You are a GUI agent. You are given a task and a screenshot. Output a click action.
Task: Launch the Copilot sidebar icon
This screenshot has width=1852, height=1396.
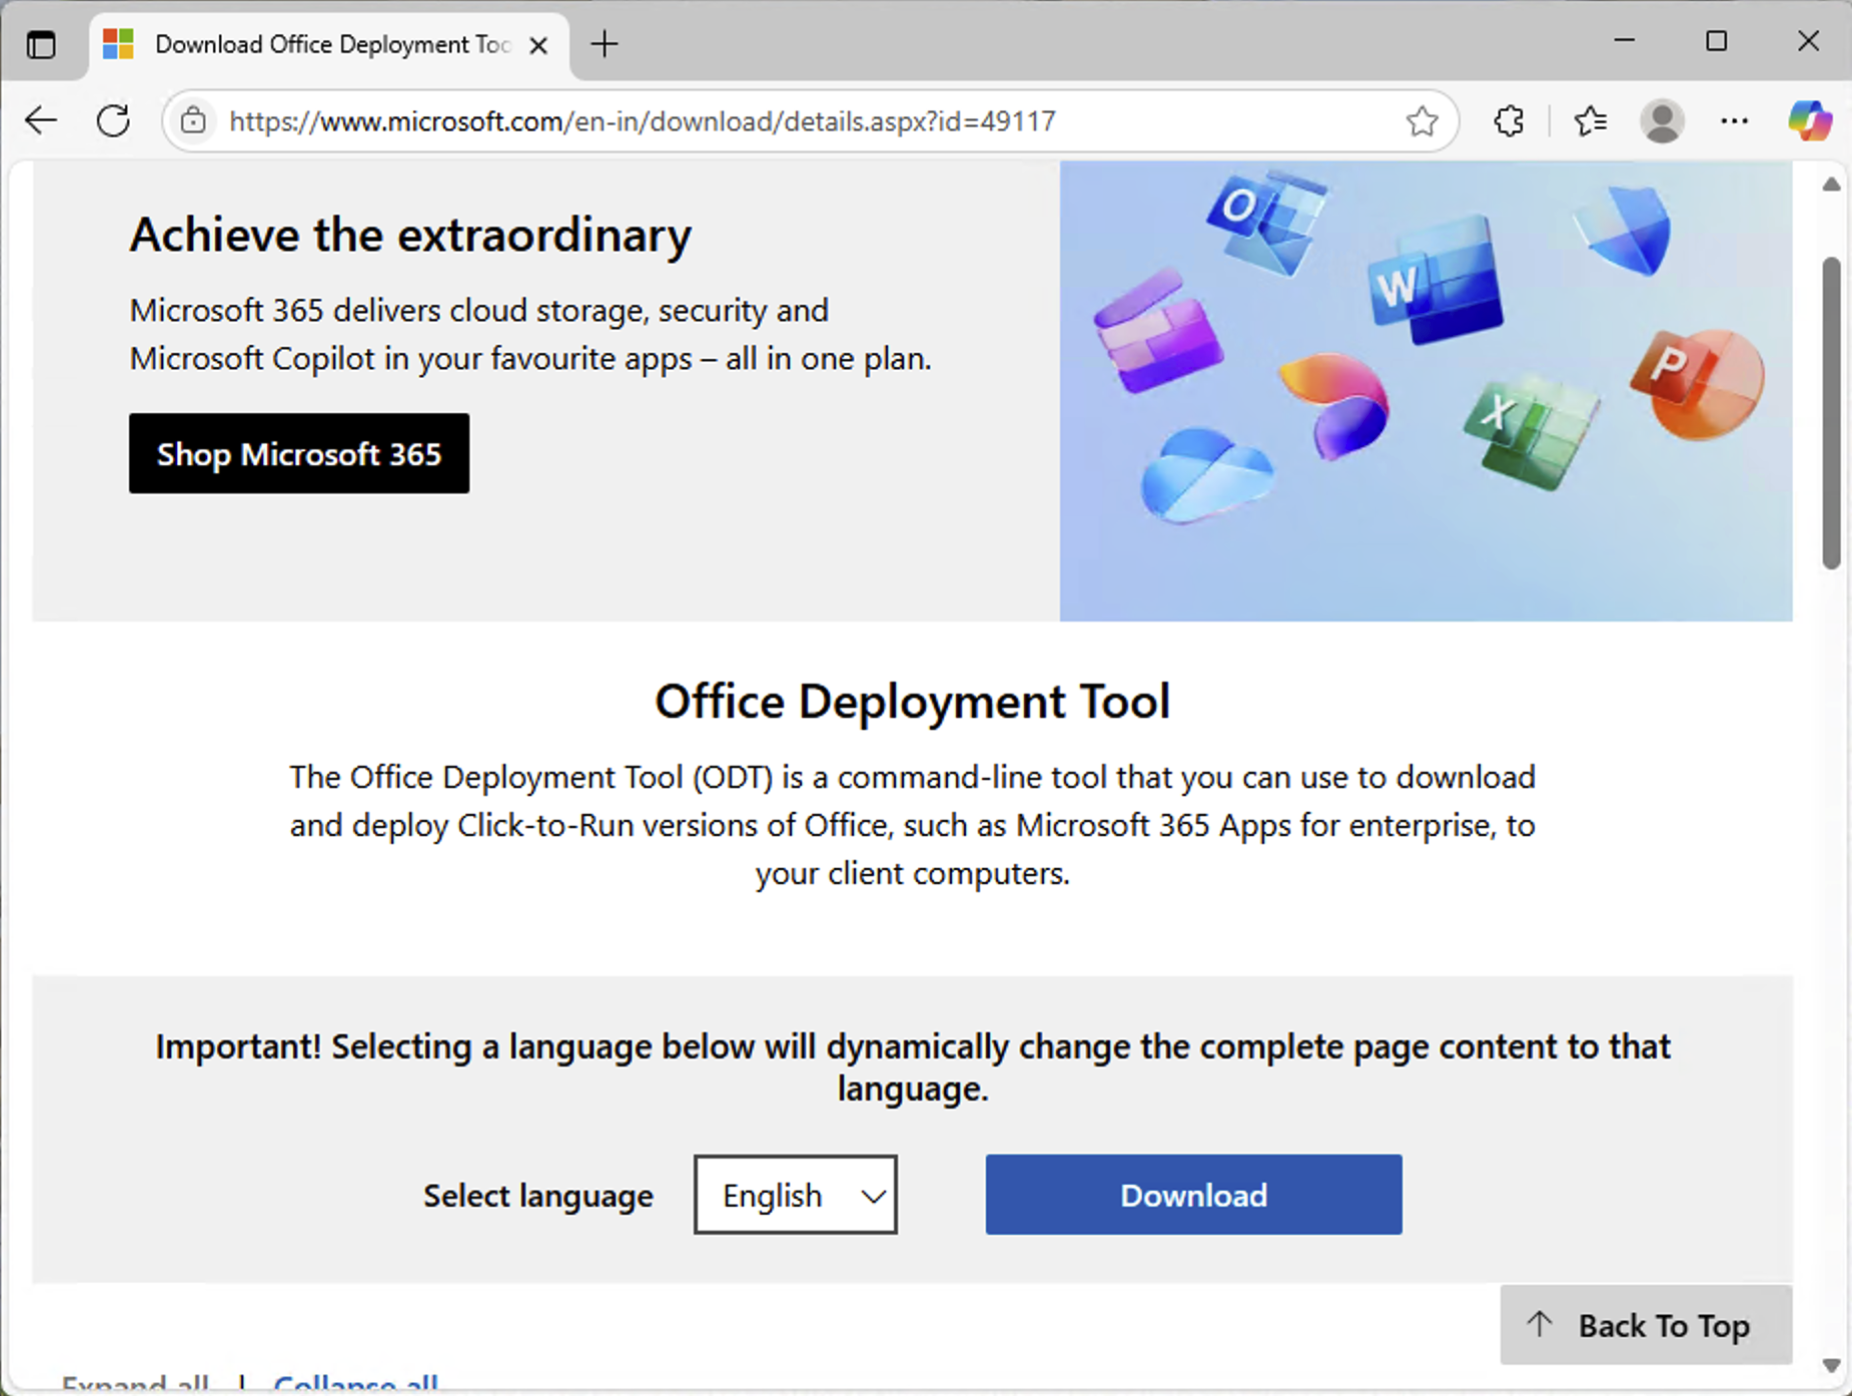click(1810, 121)
